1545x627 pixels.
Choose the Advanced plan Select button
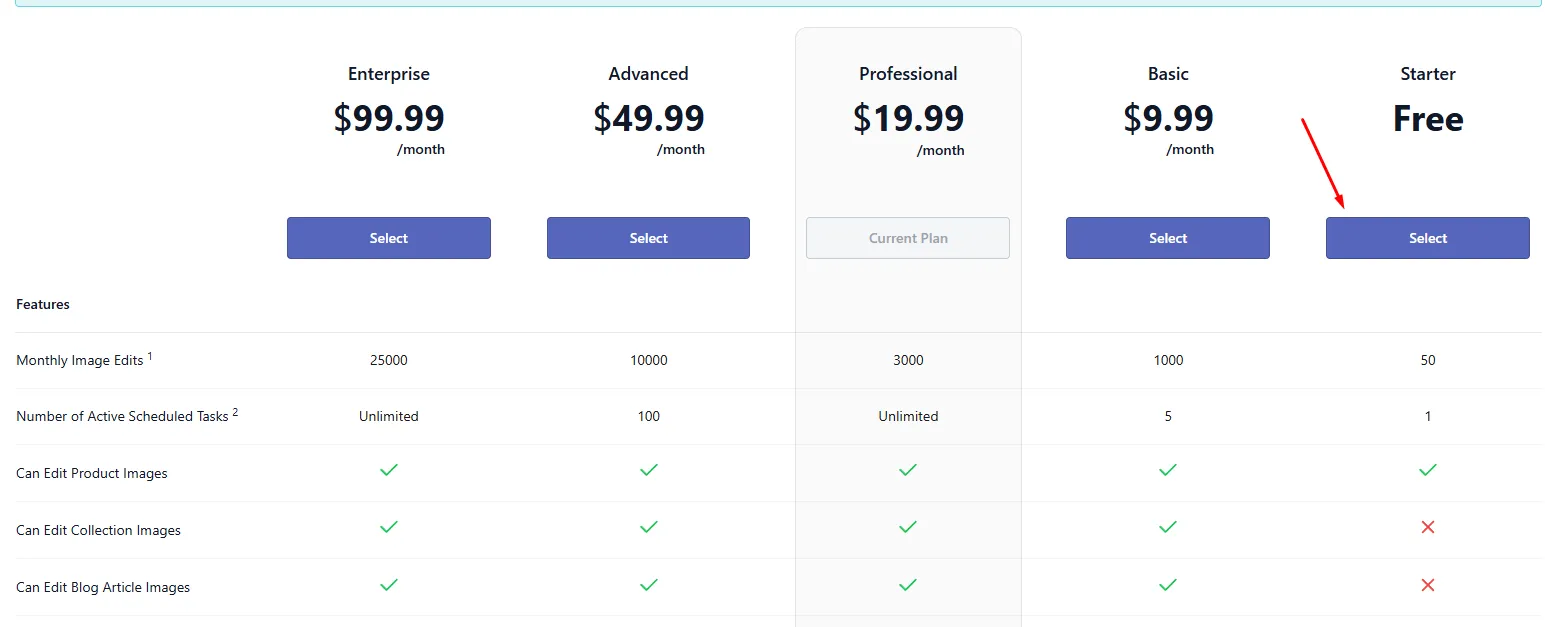(648, 238)
